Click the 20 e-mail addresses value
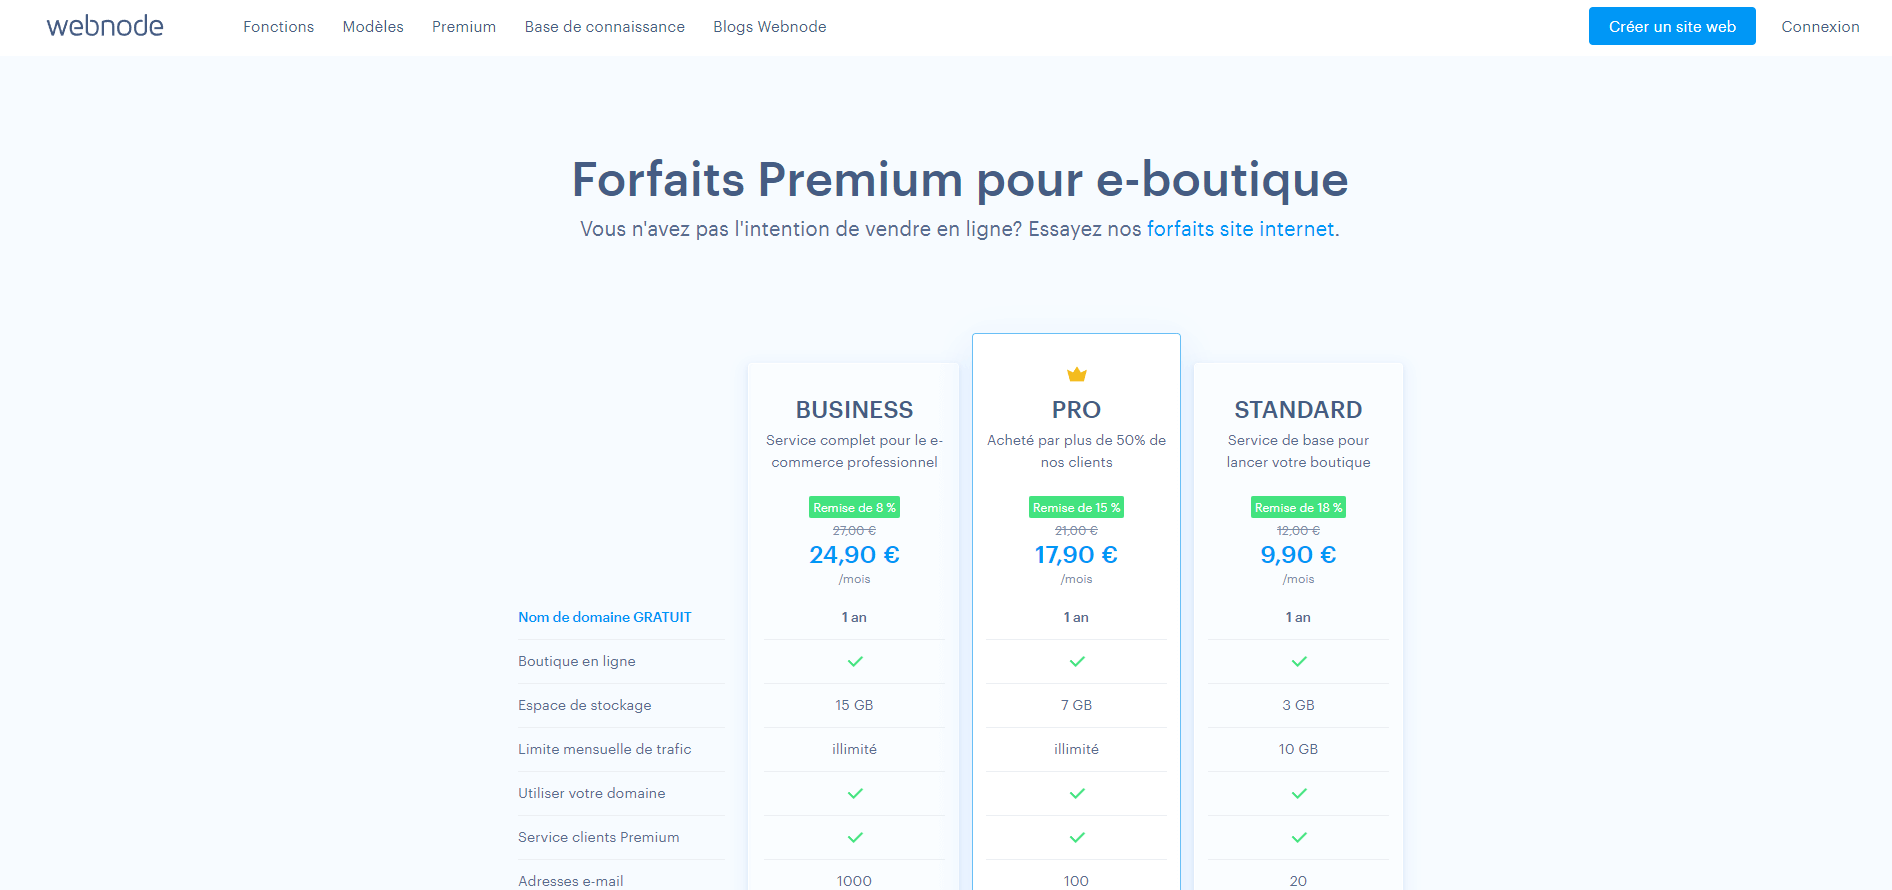The width and height of the screenshot is (1892, 890). point(1298,881)
